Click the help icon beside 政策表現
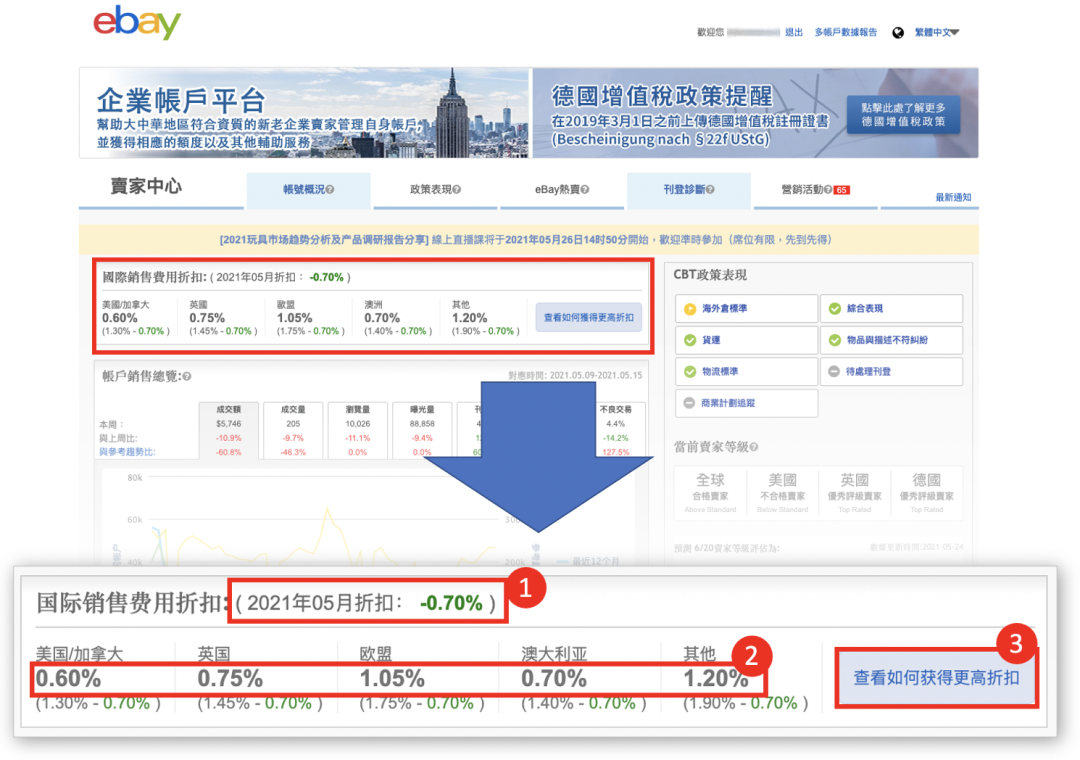This screenshot has height=760, width=1080. (457, 189)
